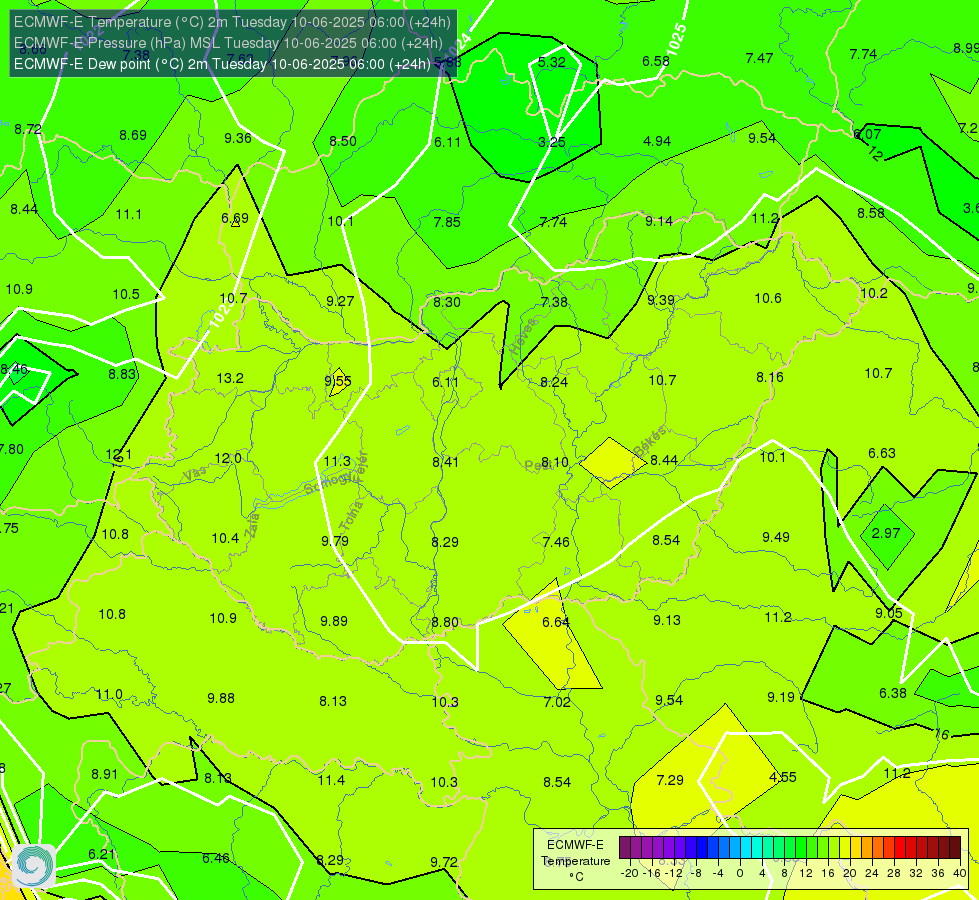The image size is (979, 900).
Task: Click the 9.72 dew point value
Action: [444, 862]
